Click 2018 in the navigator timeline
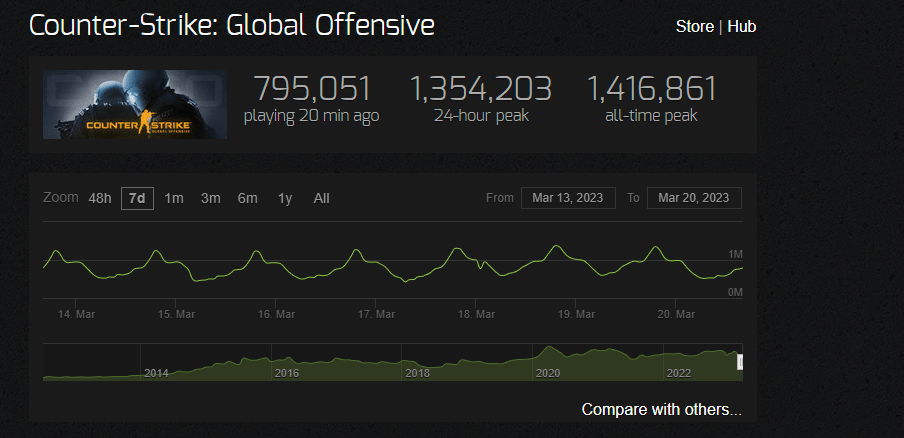This screenshot has width=904, height=438. coord(417,373)
